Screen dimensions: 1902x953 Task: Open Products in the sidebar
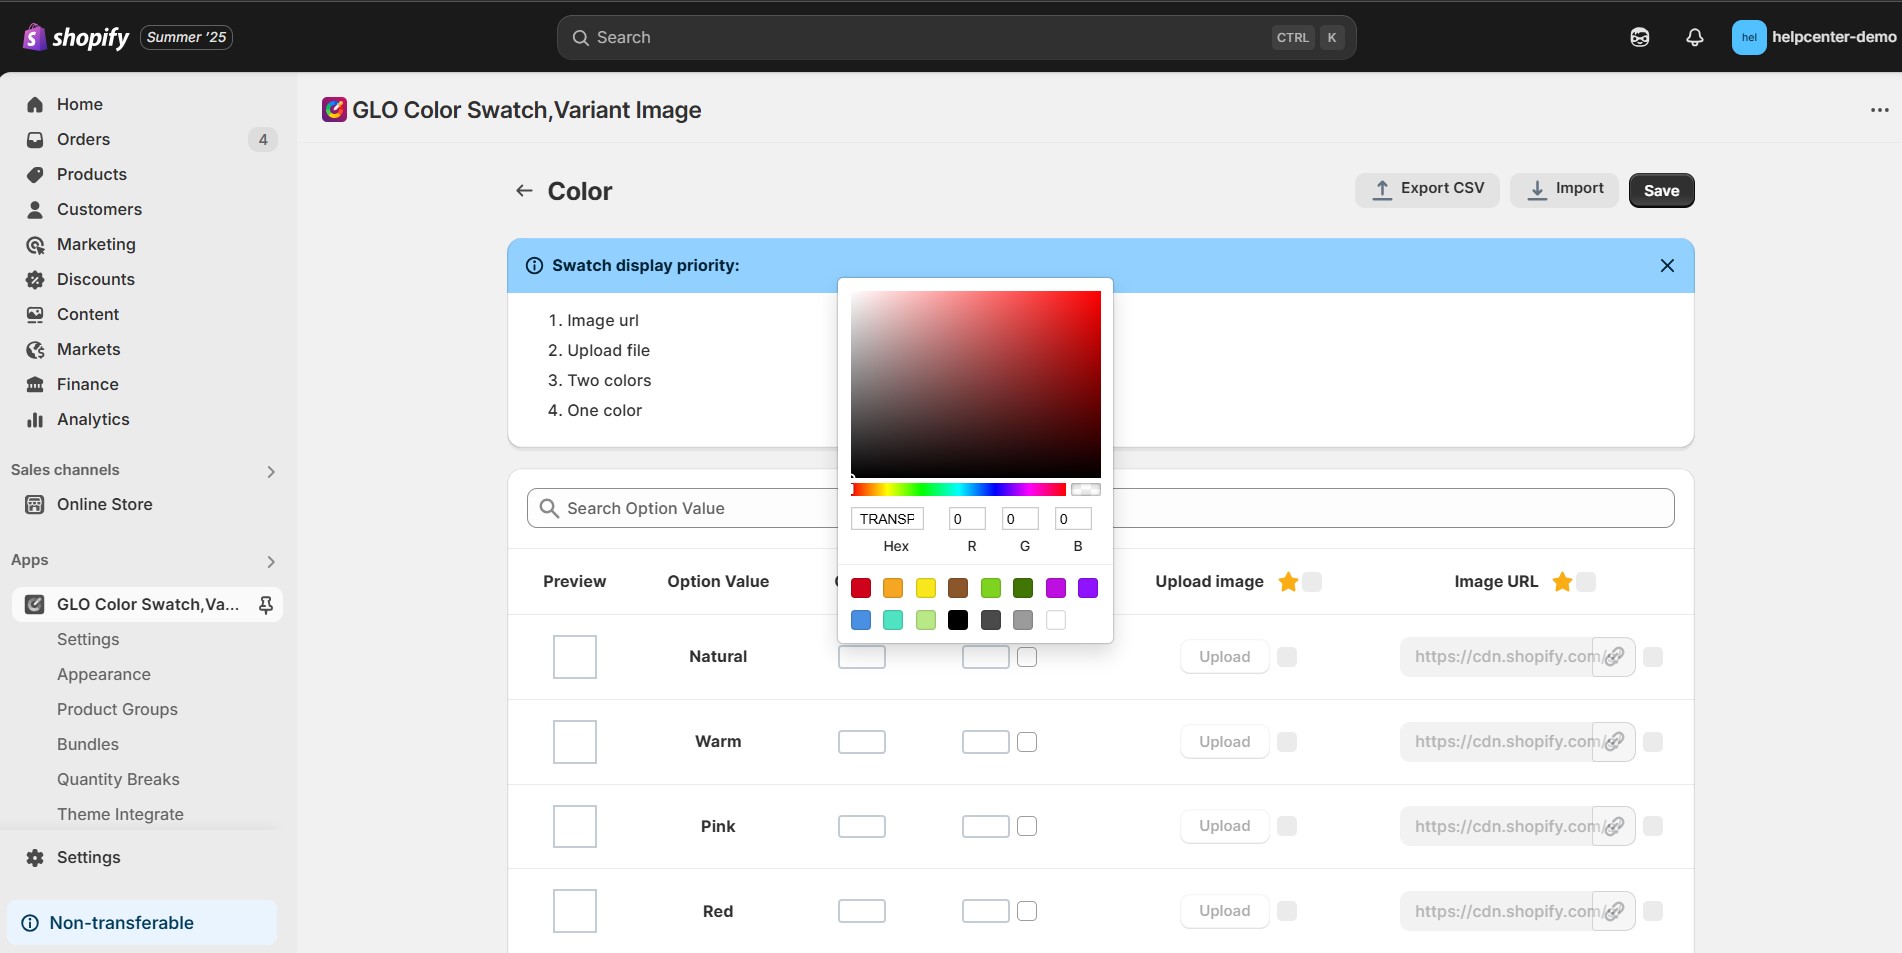[x=91, y=174]
